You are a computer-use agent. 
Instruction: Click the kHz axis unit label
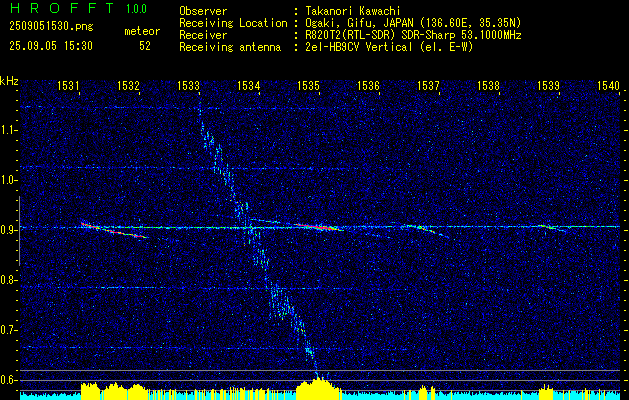tap(9, 81)
